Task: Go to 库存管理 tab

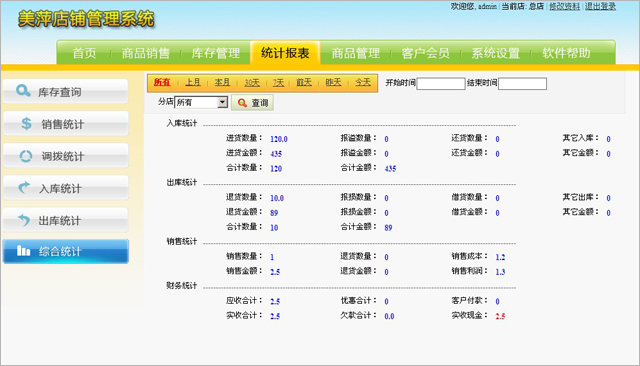Action: pos(216,53)
